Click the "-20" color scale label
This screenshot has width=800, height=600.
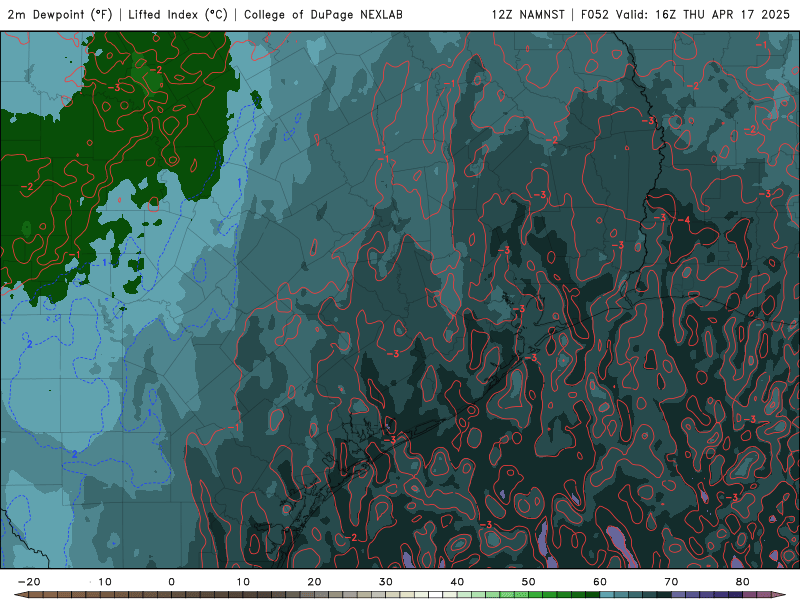[x=29, y=582]
